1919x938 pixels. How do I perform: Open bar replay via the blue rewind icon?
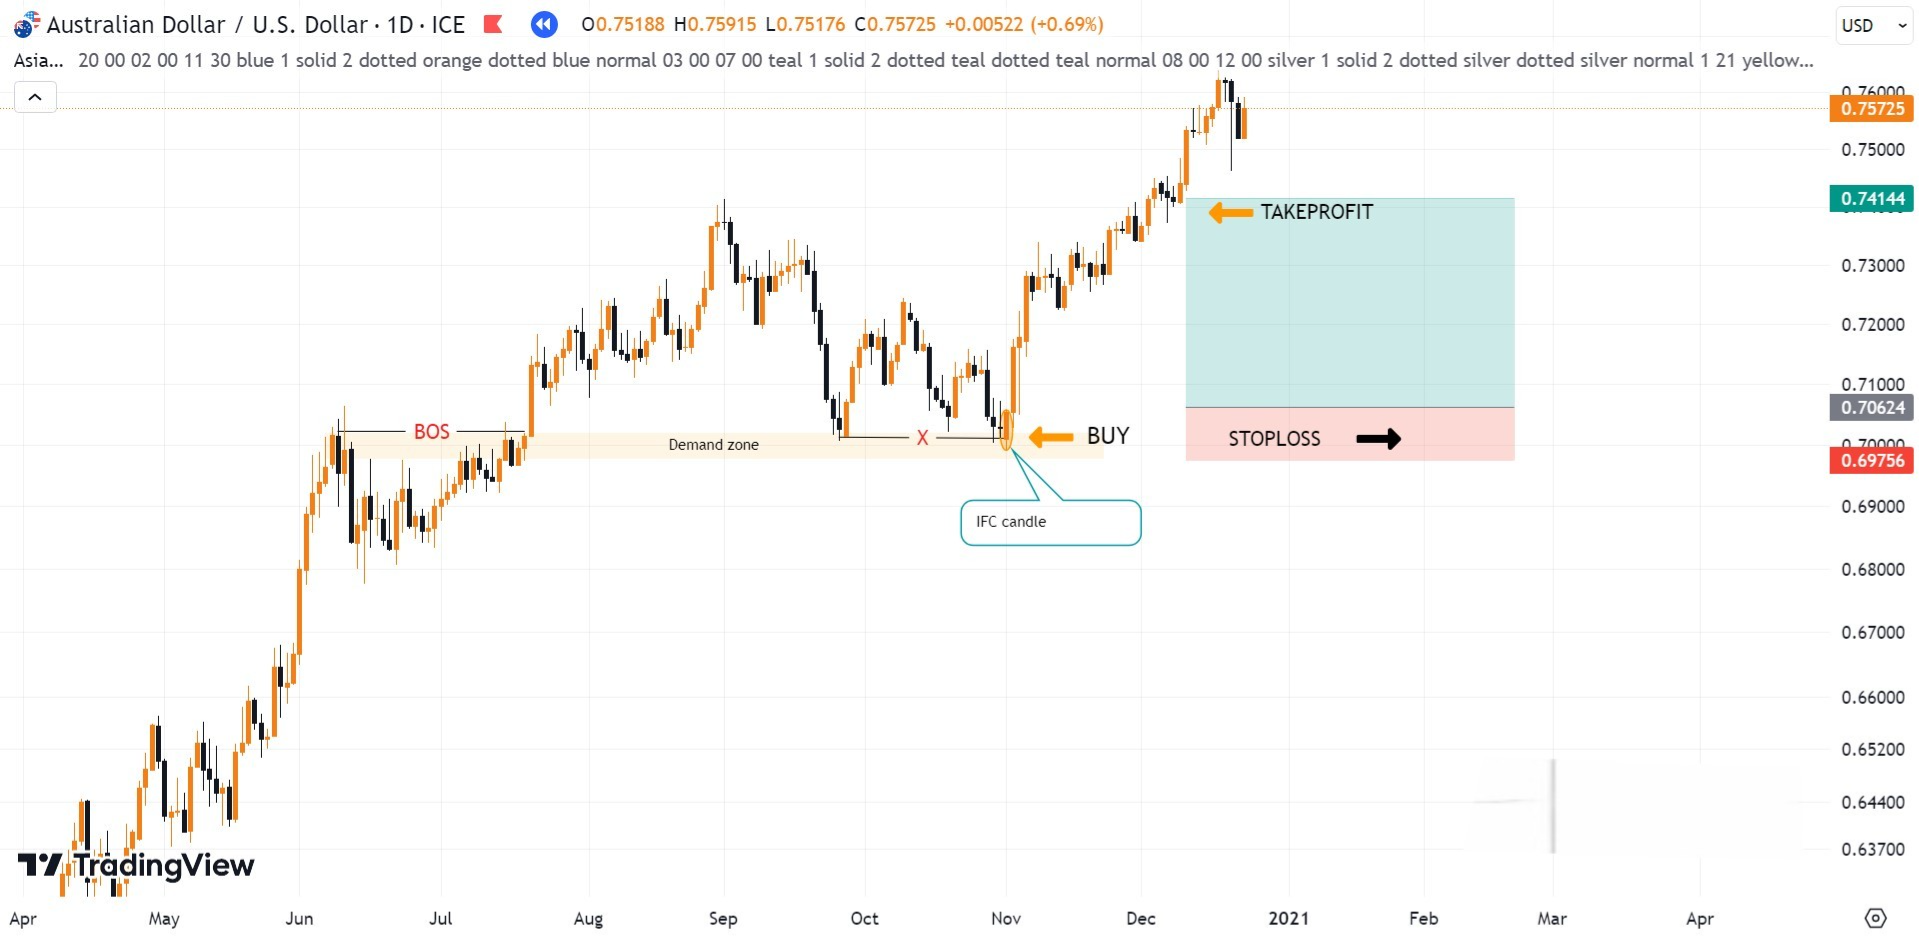(544, 25)
